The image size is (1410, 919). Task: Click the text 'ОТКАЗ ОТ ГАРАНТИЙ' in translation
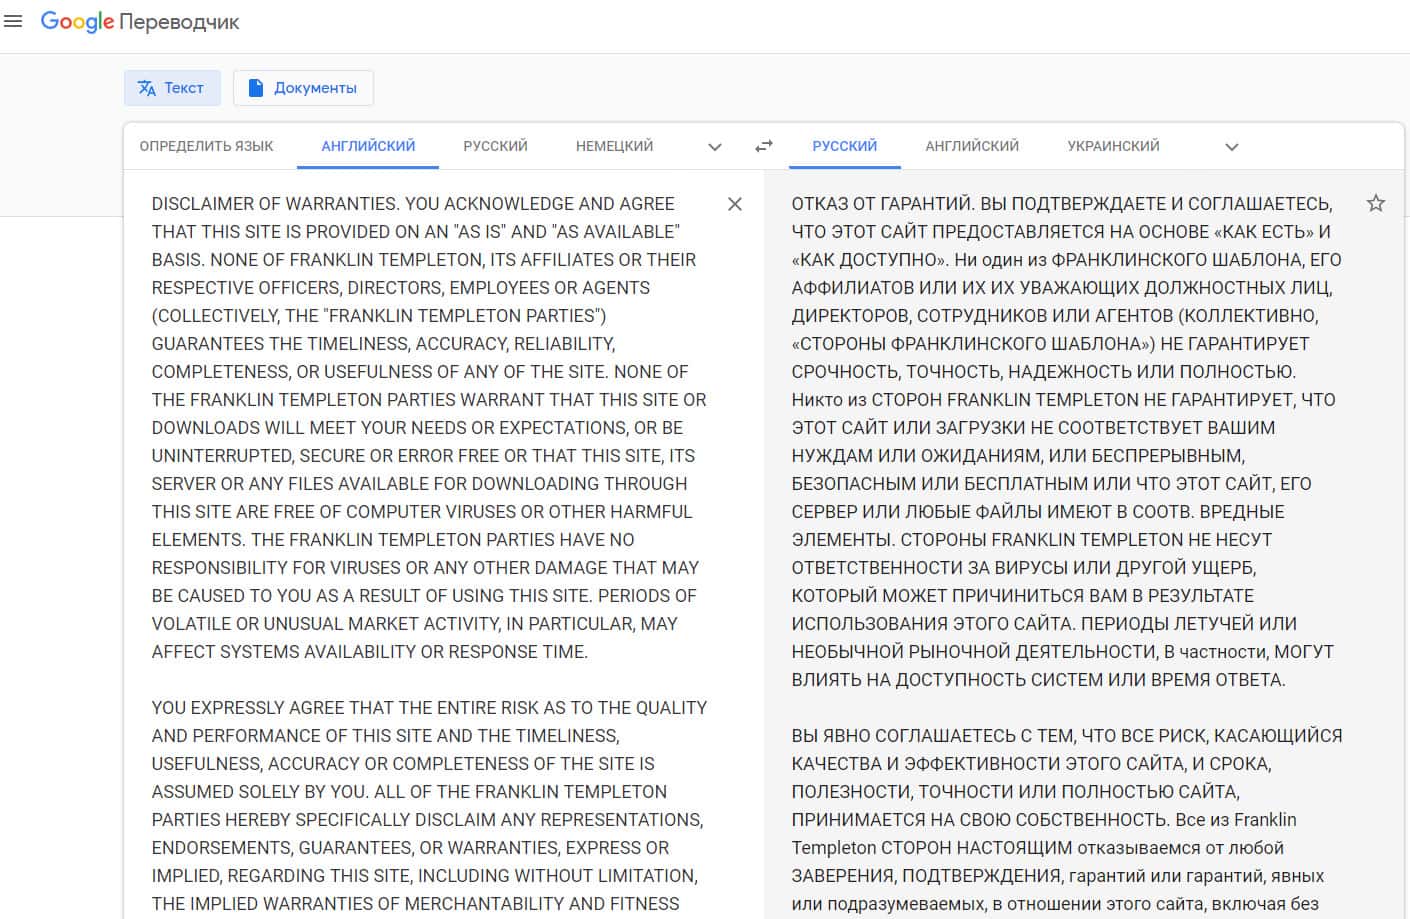882,204
